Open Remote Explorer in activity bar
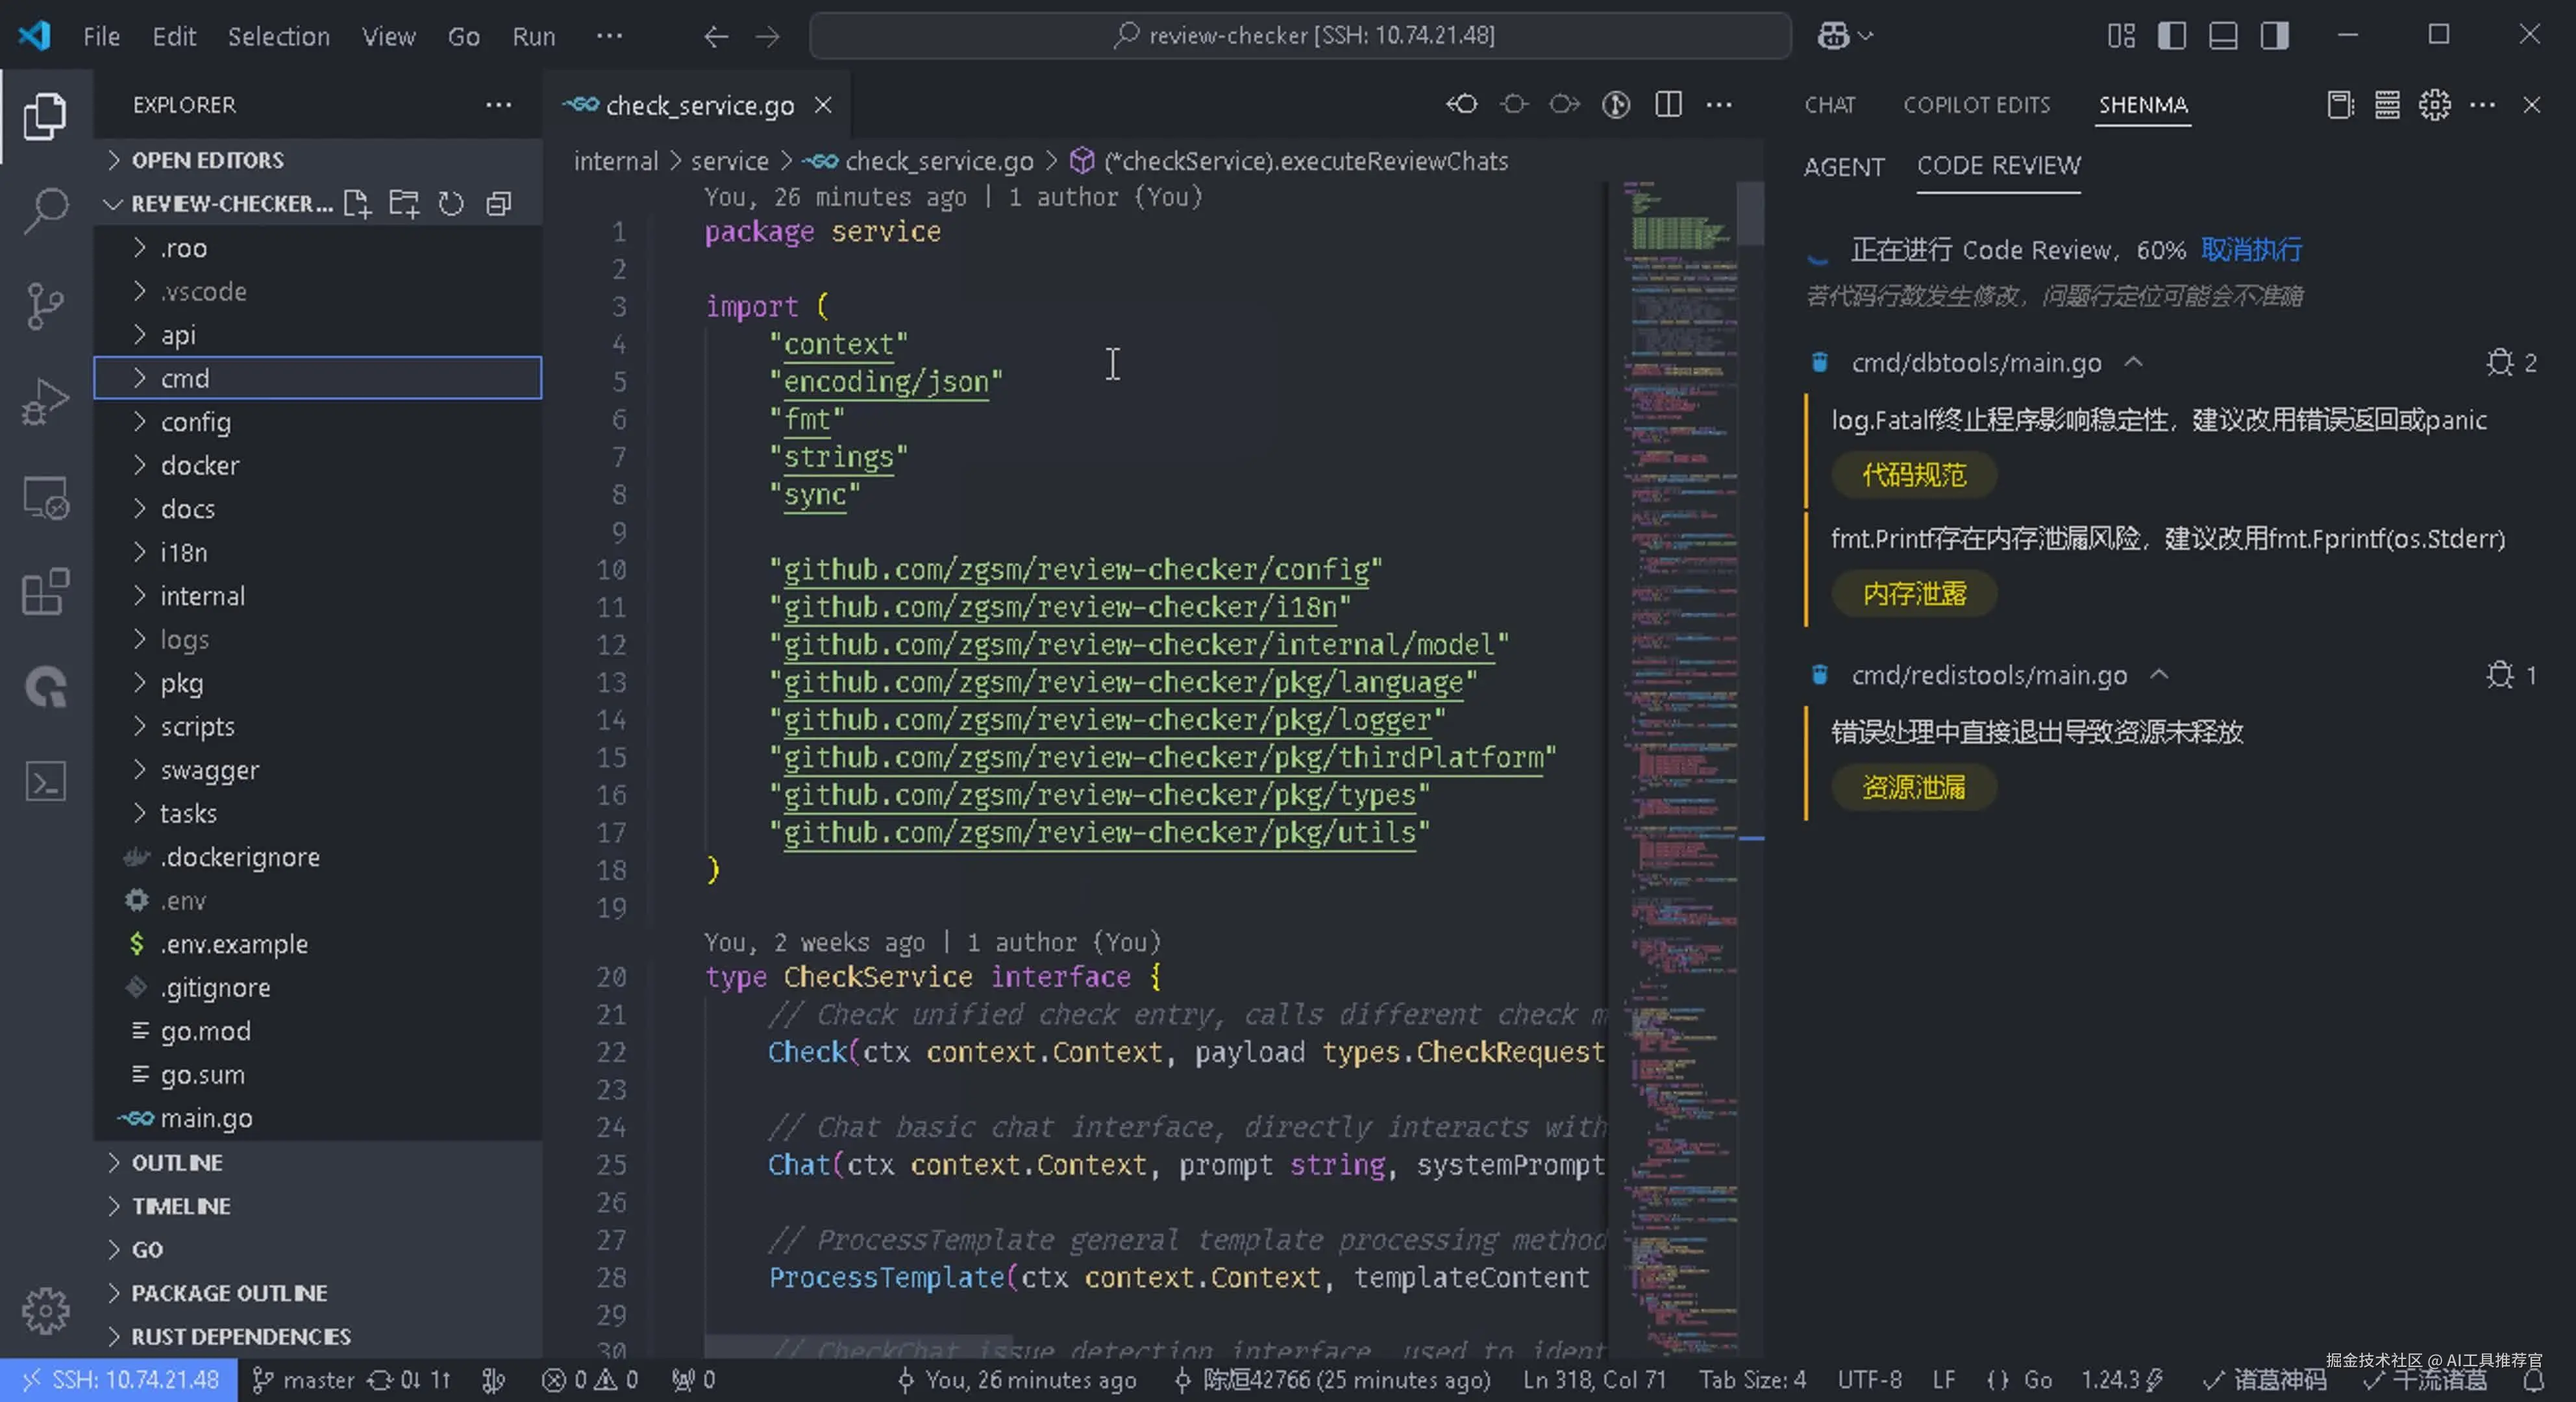 (x=45, y=497)
